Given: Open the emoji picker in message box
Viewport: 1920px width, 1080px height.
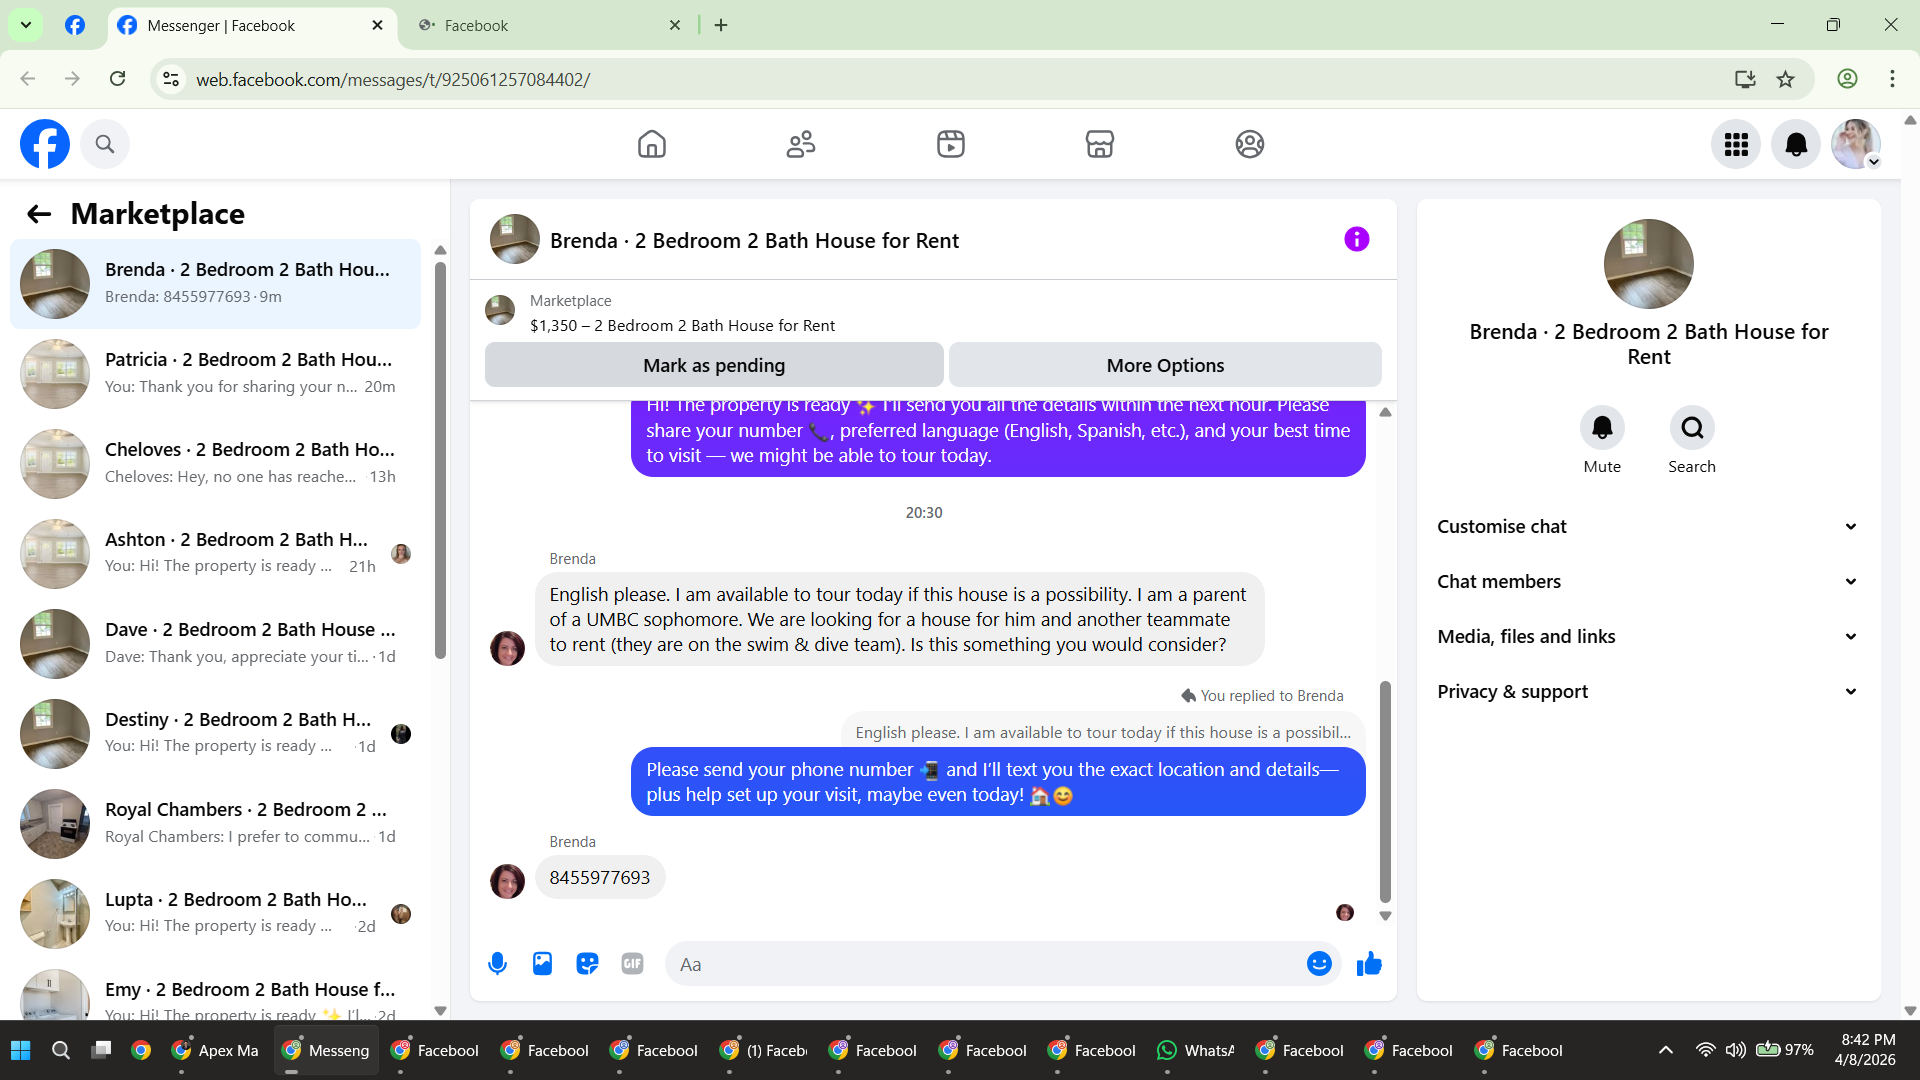Looking at the screenshot, I should click(1319, 964).
